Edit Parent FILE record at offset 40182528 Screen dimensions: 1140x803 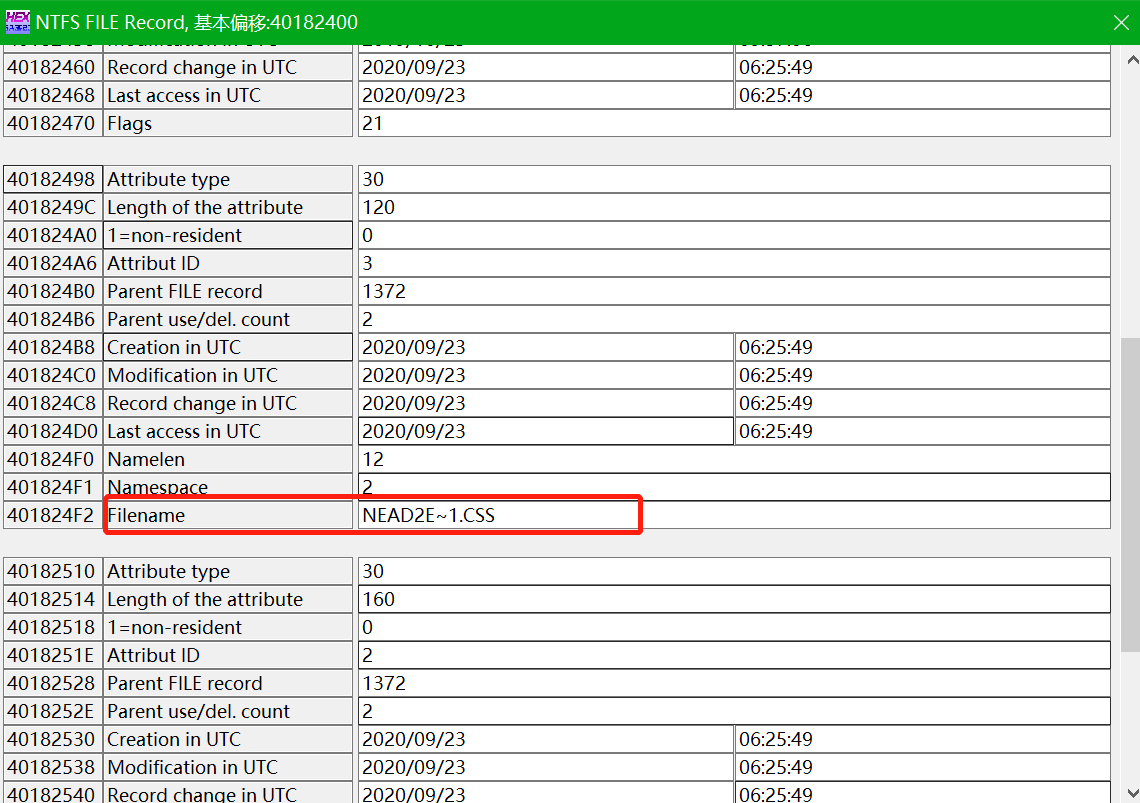click(734, 684)
